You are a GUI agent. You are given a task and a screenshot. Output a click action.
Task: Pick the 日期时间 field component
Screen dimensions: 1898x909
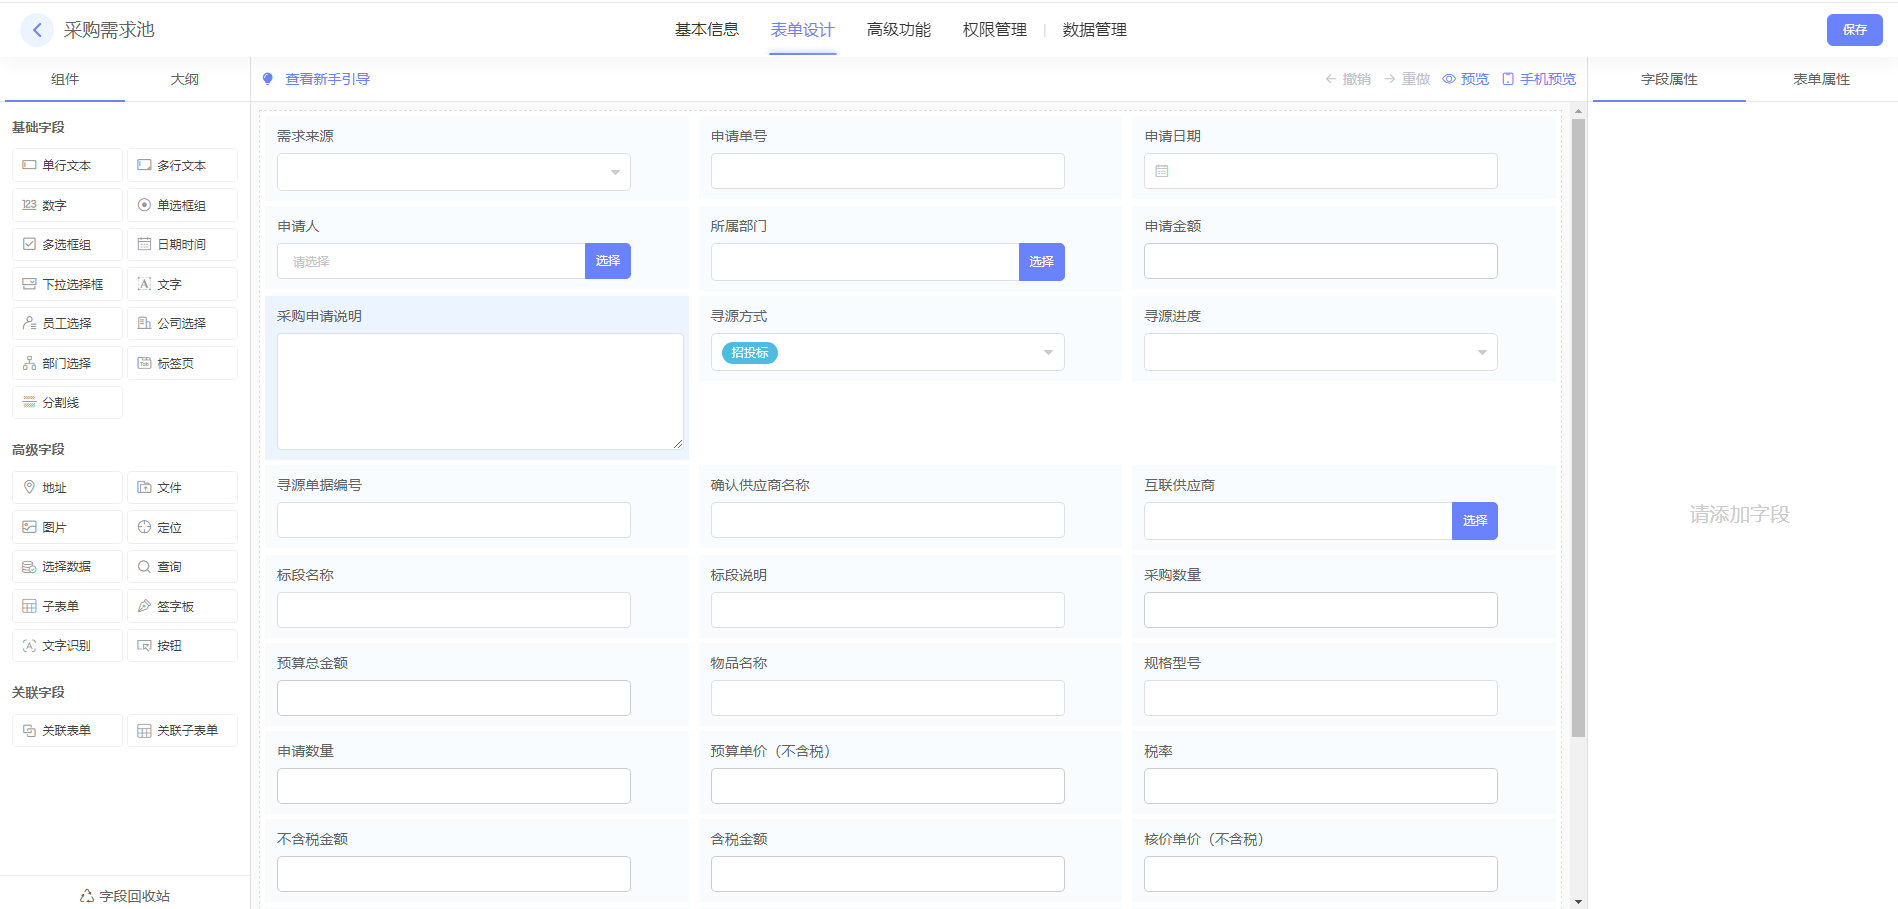181,244
